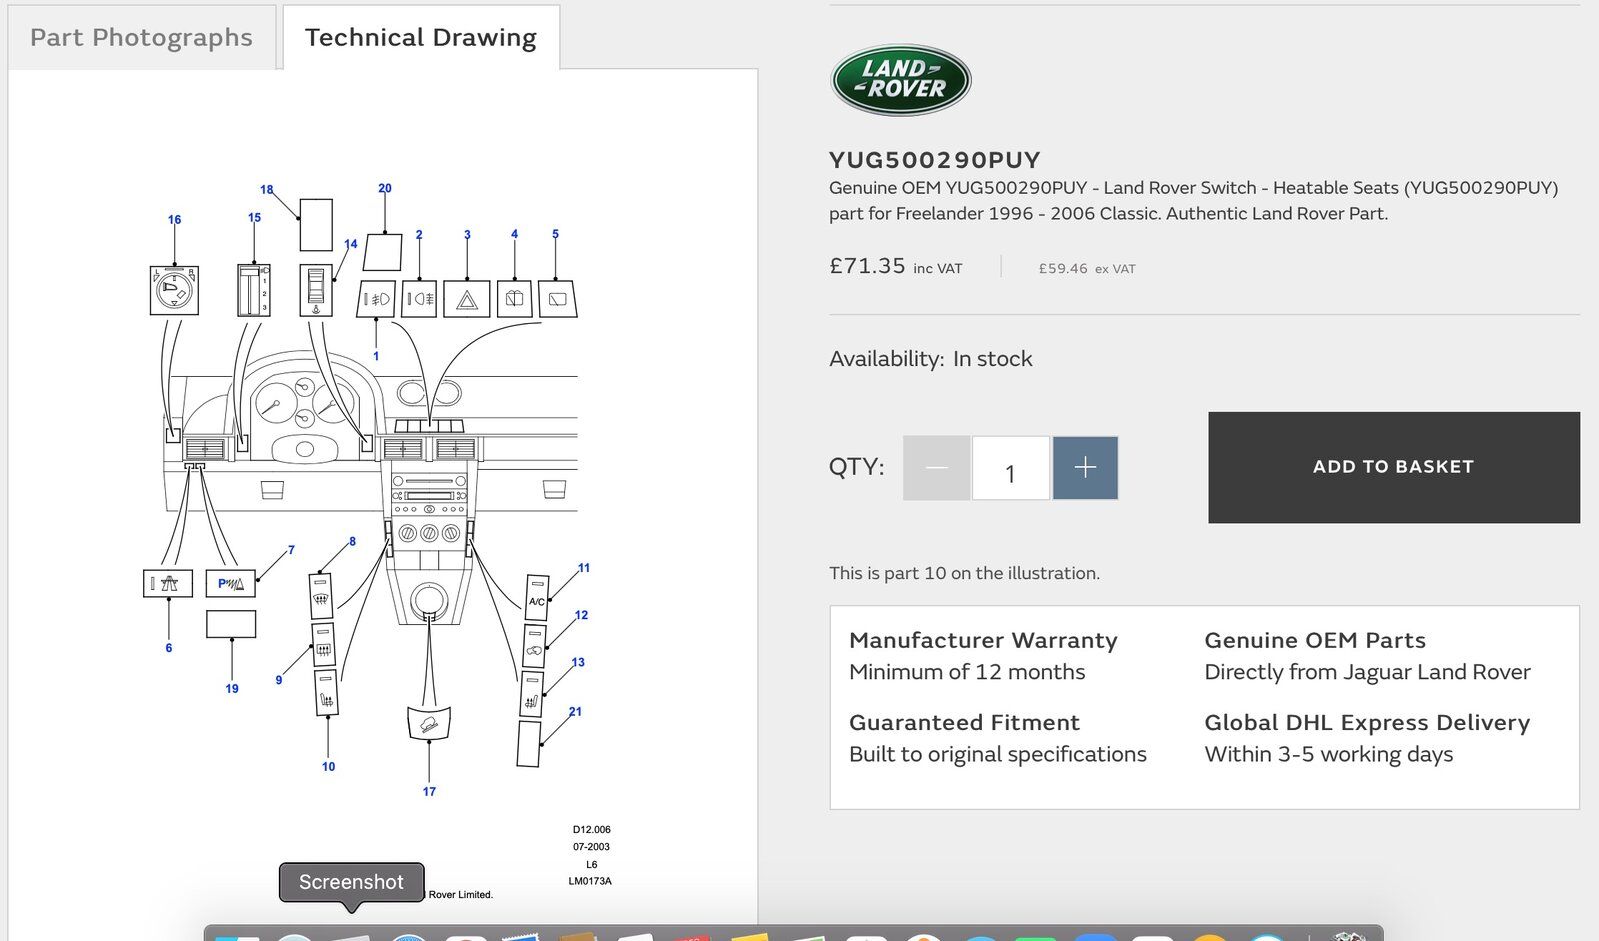Click the front fog lamp switch icon, part 1
The image size is (1599, 941).
coord(376,299)
